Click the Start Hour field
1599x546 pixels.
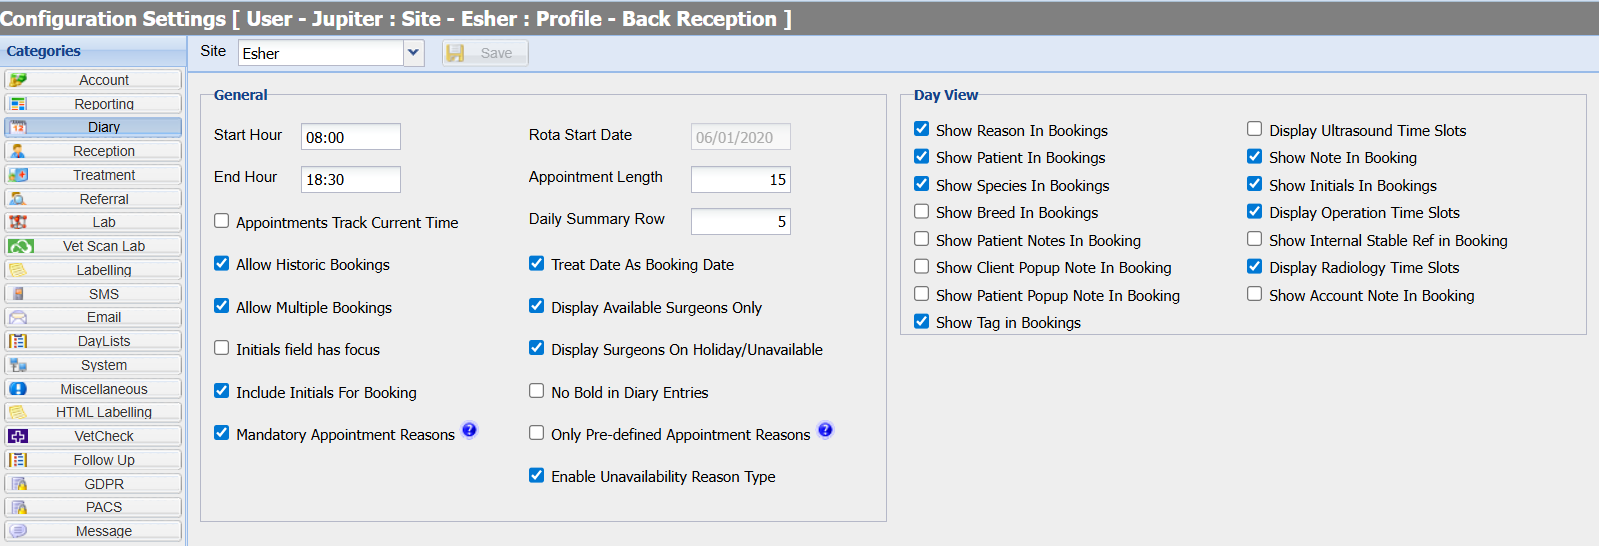[x=350, y=137]
